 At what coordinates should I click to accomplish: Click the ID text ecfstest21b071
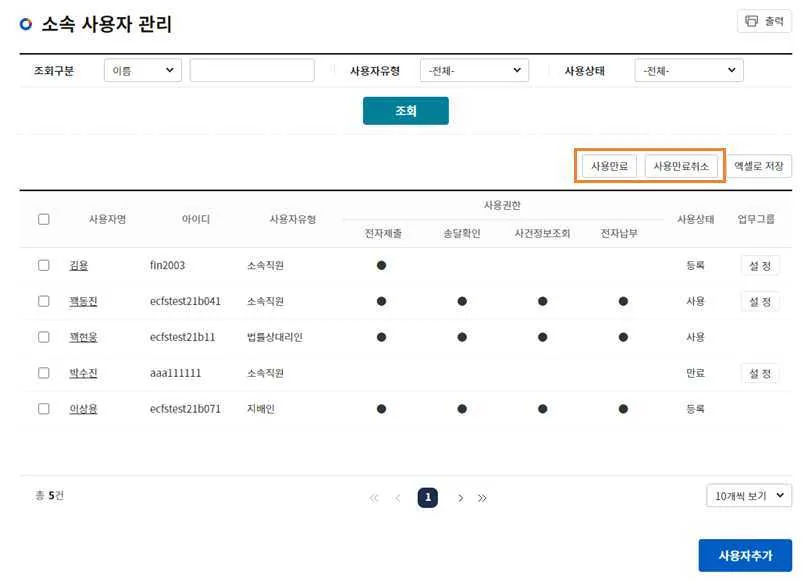click(185, 409)
